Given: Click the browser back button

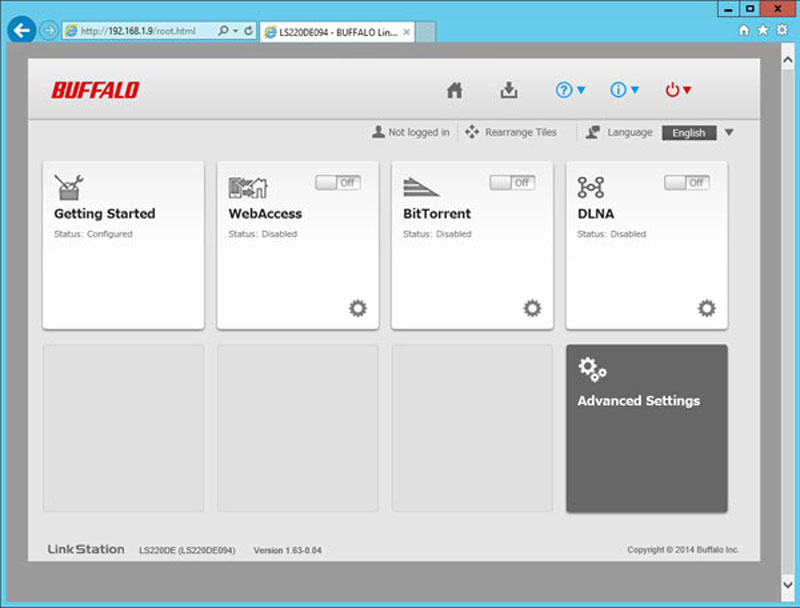Looking at the screenshot, I should coord(21,31).
